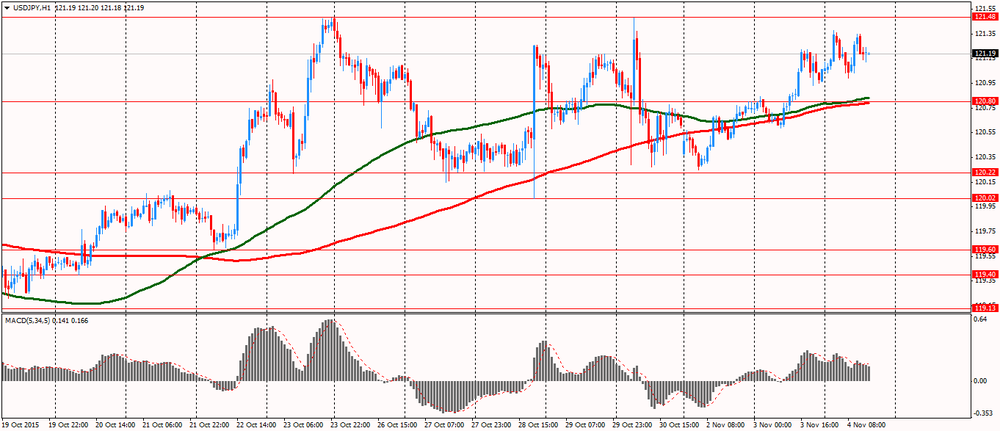
Task: Click the 121.55 value on the price scale
Action: click(985, 9)
